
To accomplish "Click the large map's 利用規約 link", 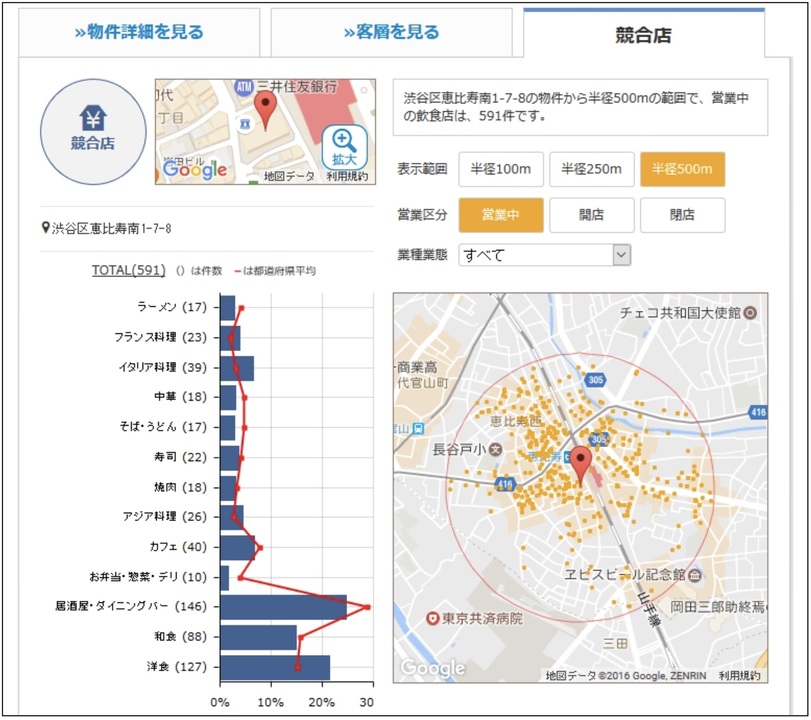I will click(x=739, y=676).
